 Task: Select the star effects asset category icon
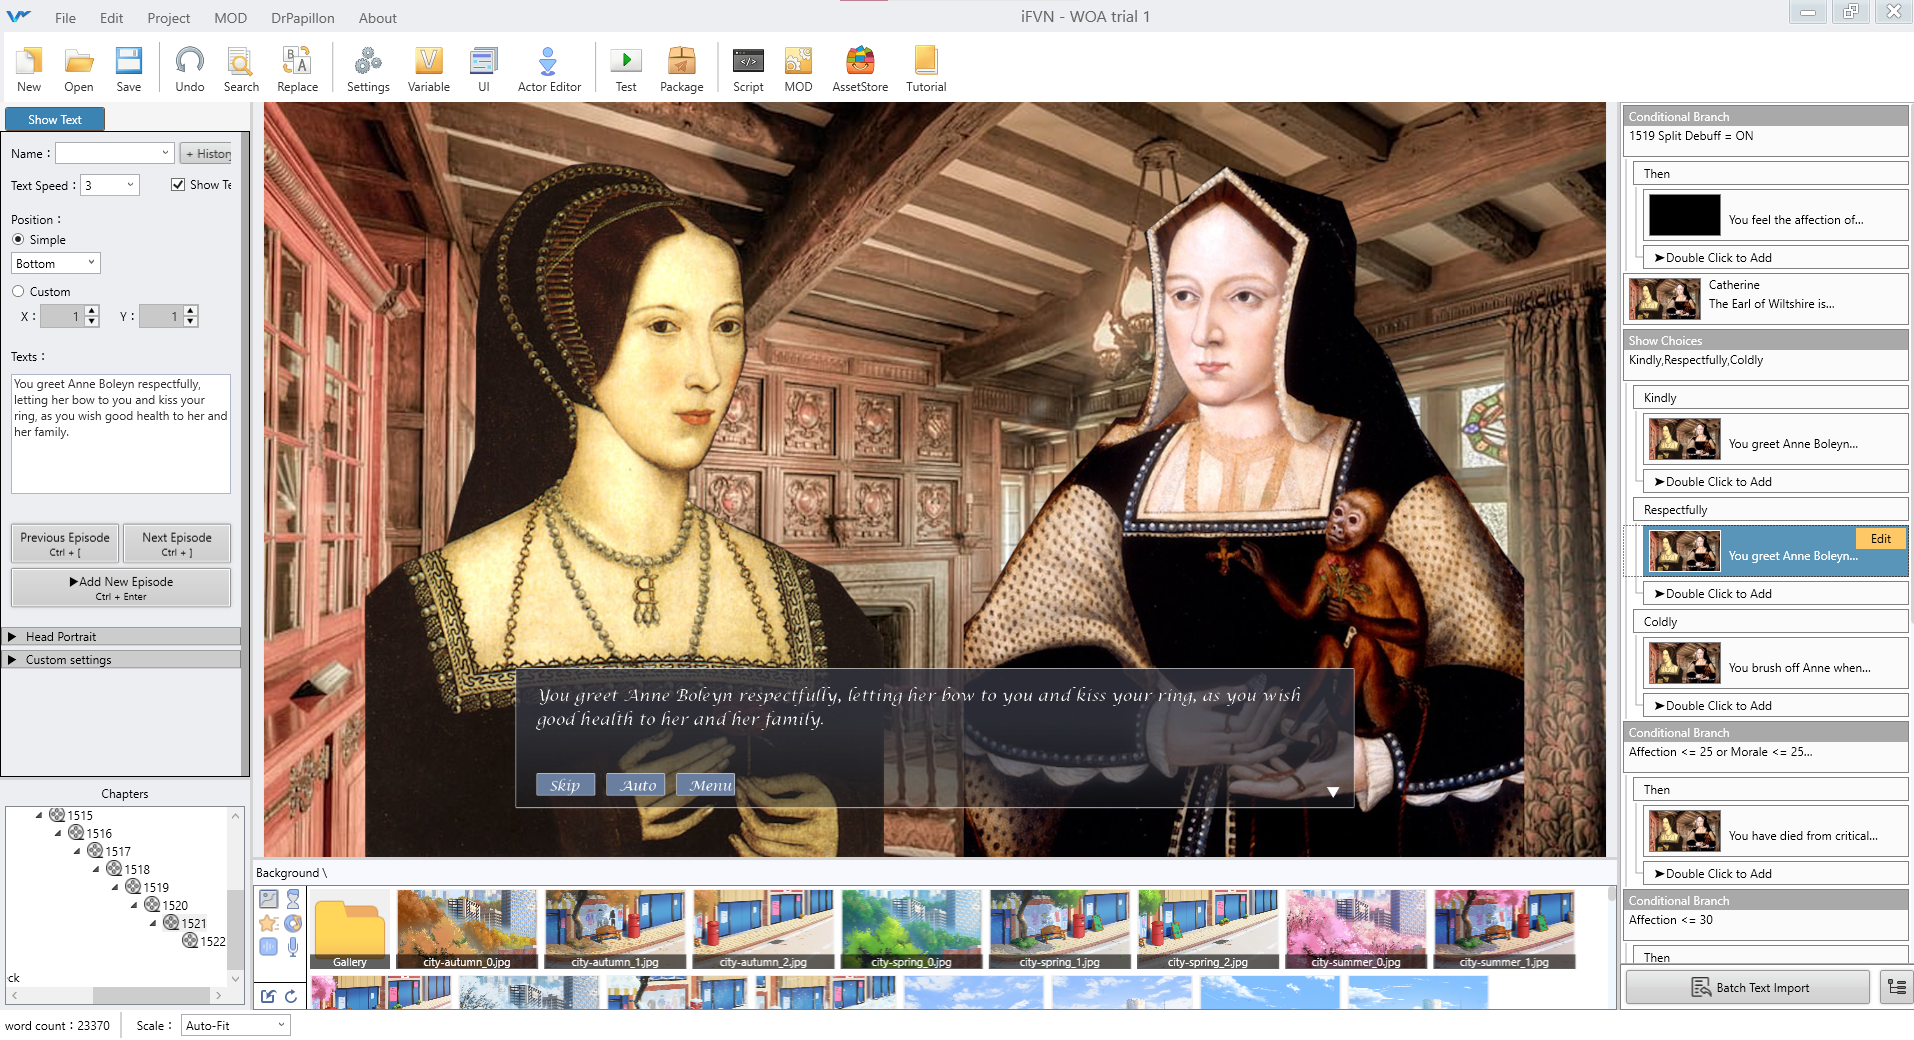tap(269, 923)
